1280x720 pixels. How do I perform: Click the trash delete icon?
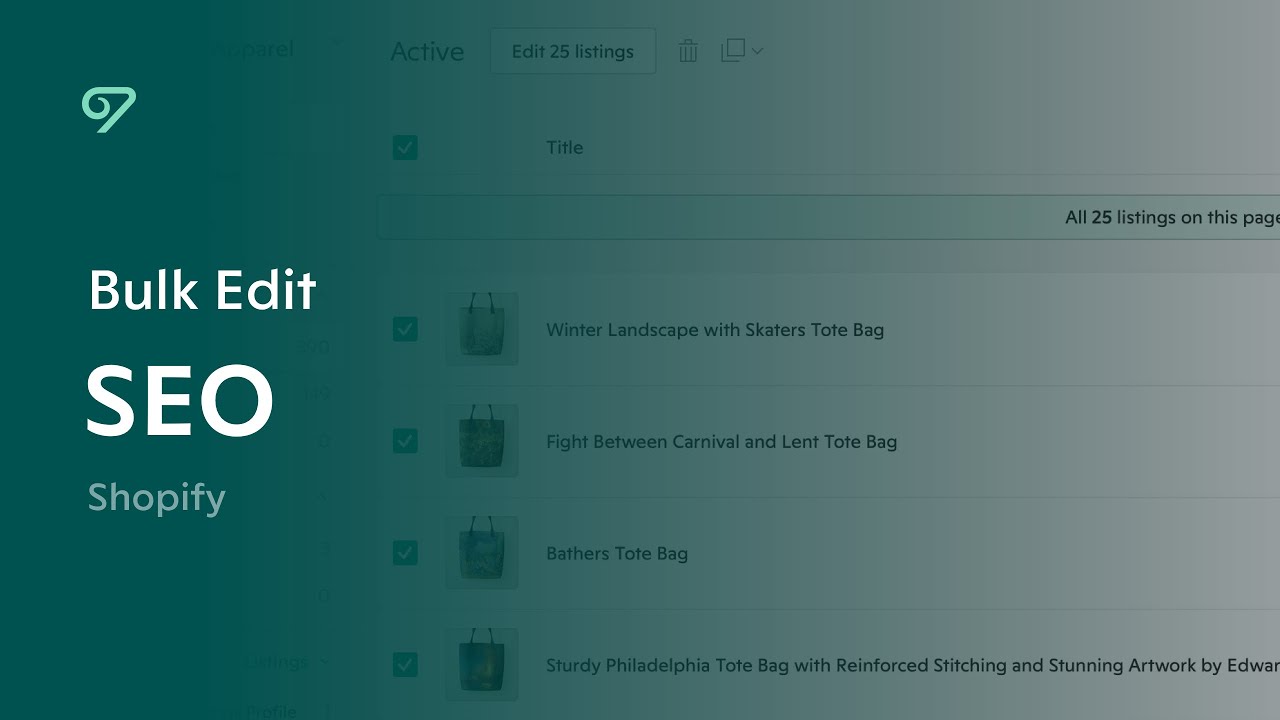[x=688, y=51]
